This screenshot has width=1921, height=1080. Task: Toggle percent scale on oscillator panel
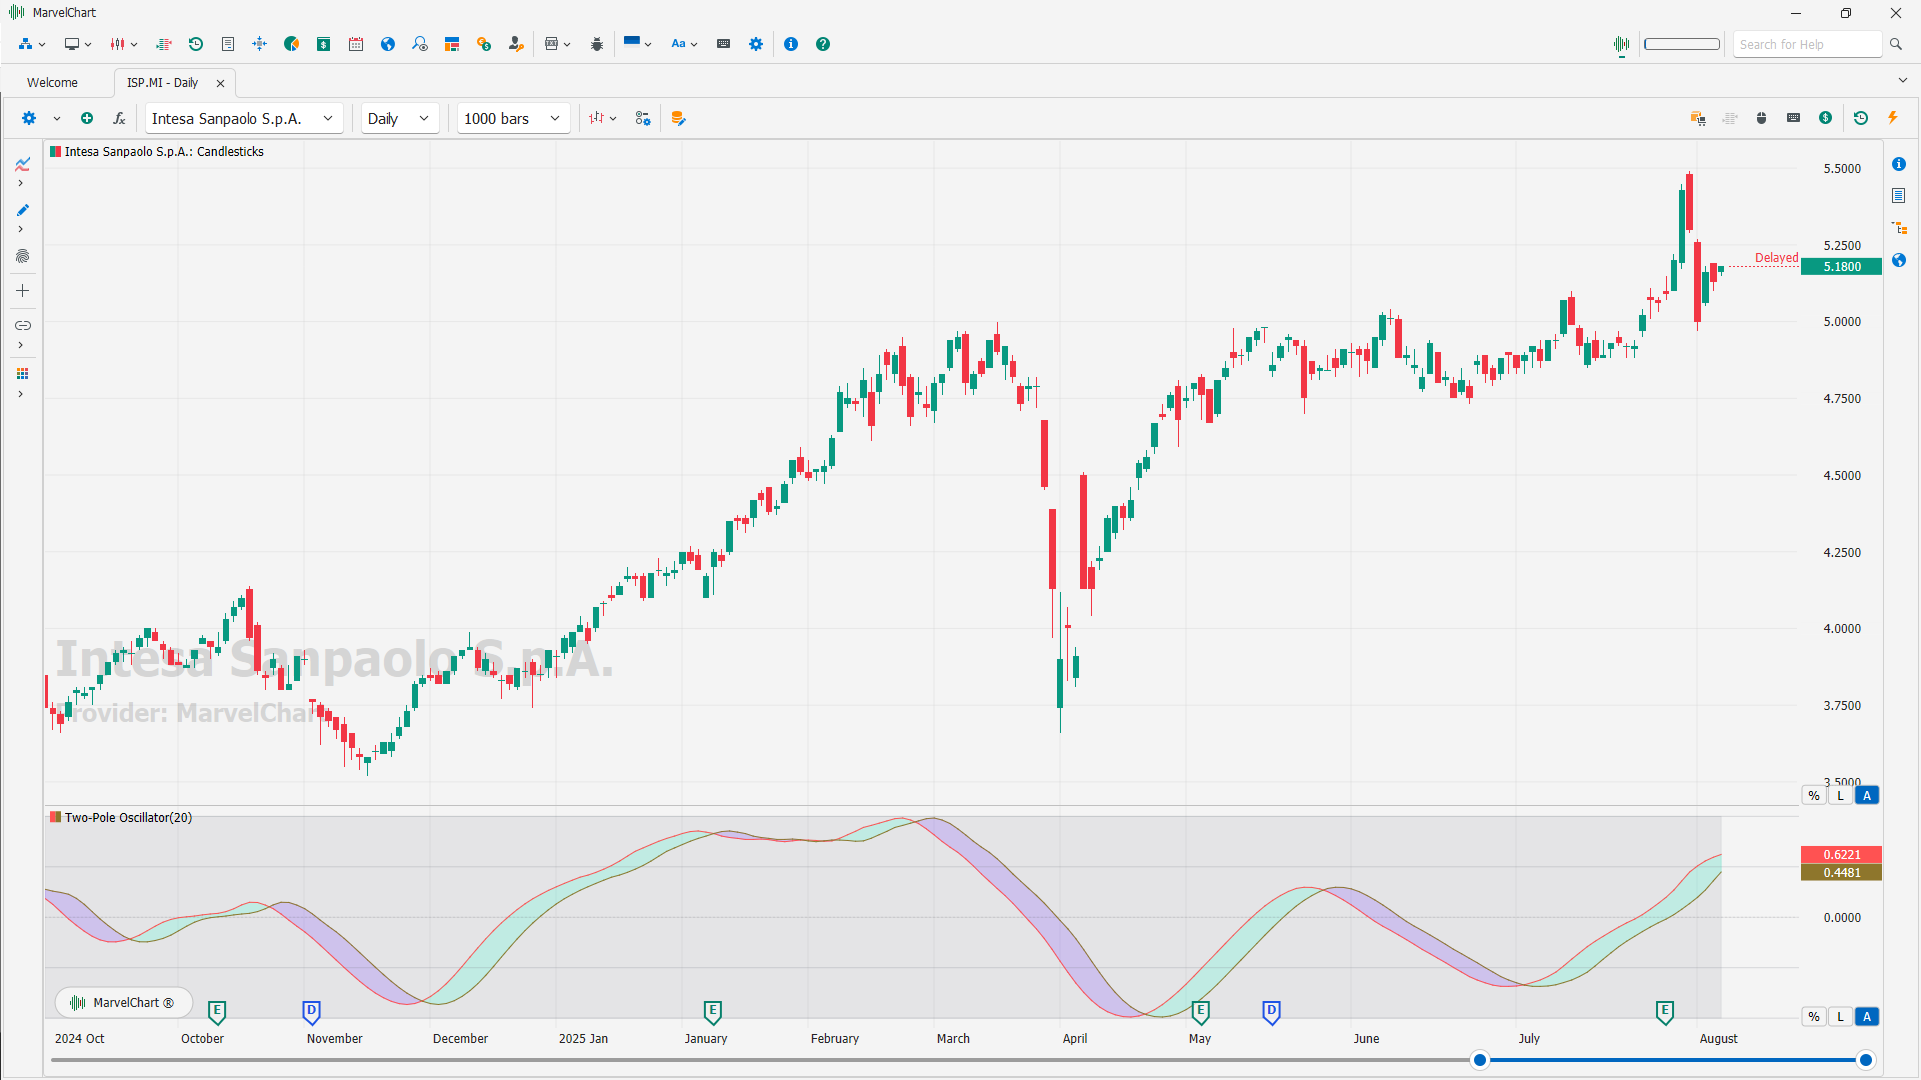coord(1814,1017)
